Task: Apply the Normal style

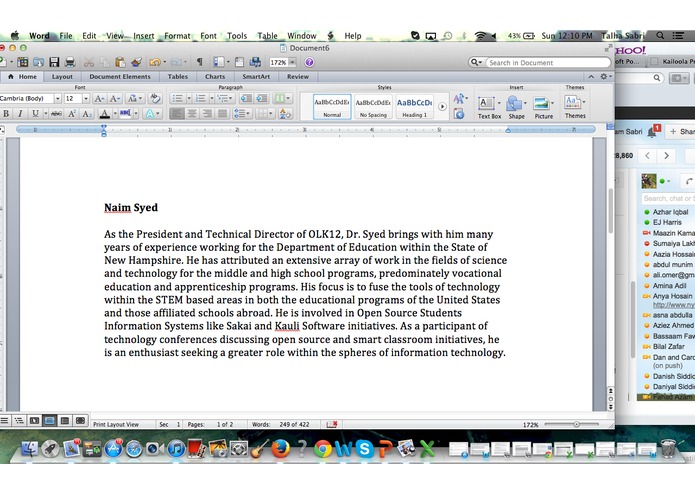Action: pos(332,107)
